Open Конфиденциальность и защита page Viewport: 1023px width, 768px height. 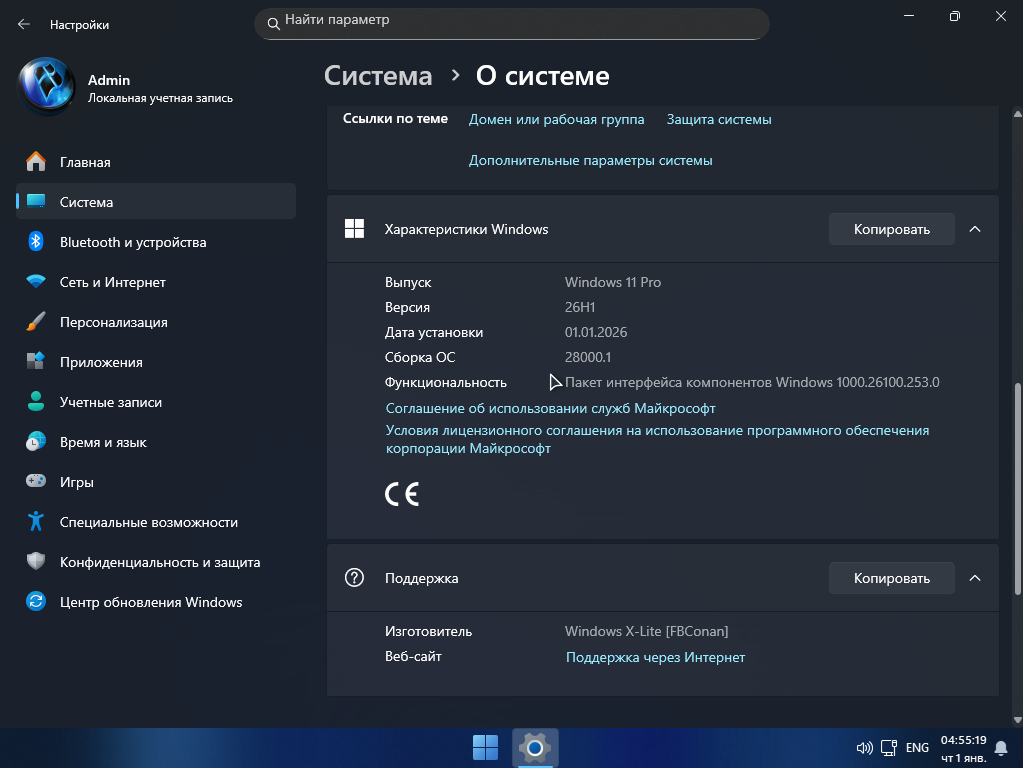coord(156,562)
